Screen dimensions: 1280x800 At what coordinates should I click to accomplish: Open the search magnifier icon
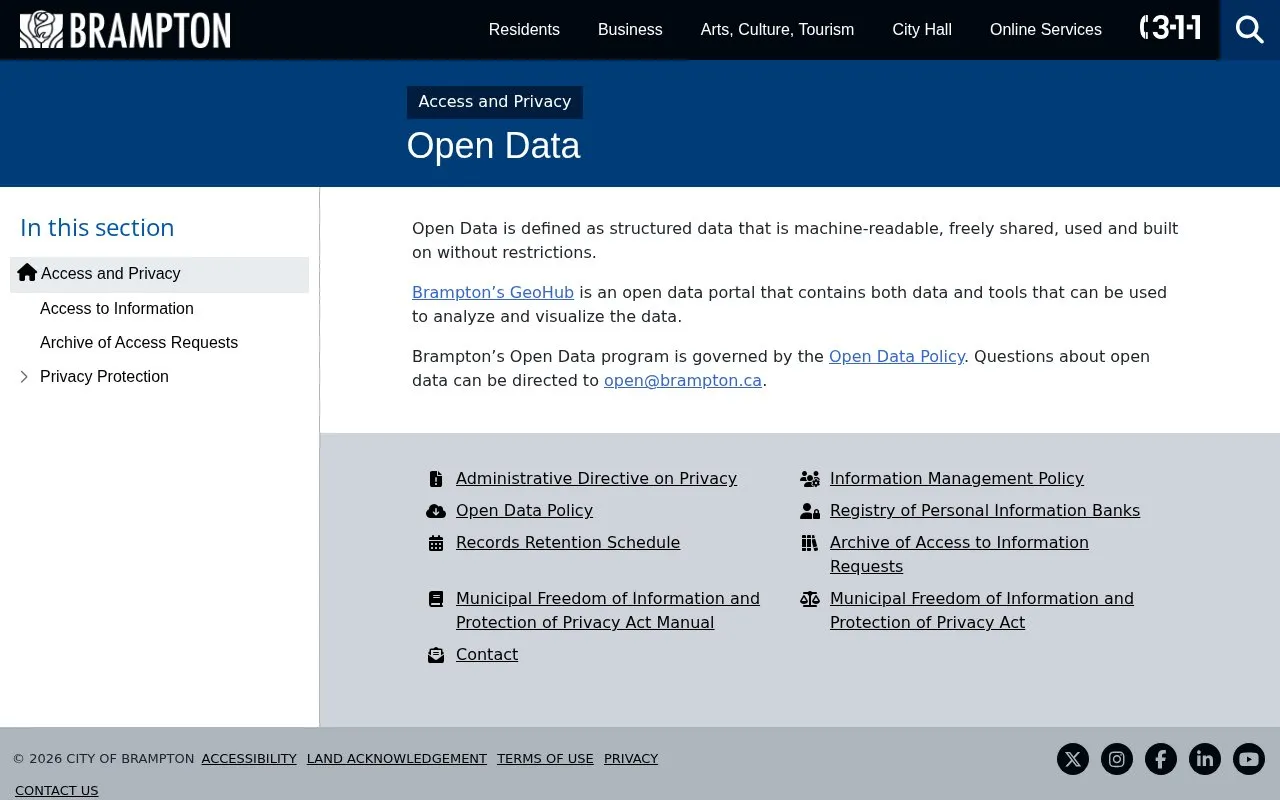[1250, 30]
